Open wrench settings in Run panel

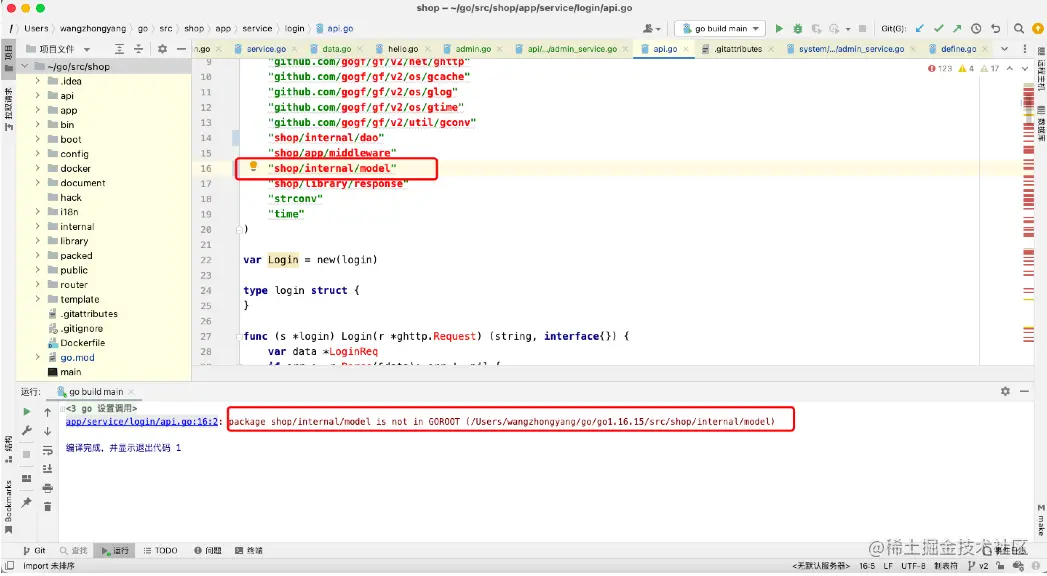point(27,431)
